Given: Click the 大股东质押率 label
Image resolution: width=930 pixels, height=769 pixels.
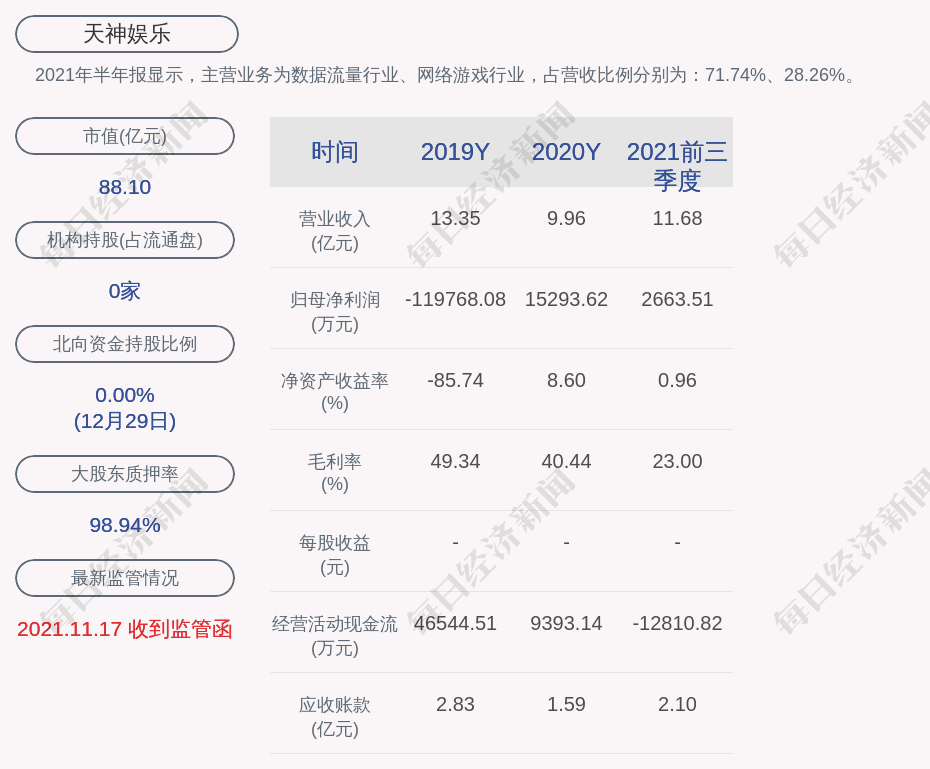Looking at the screenshot, I should (125, 474).
